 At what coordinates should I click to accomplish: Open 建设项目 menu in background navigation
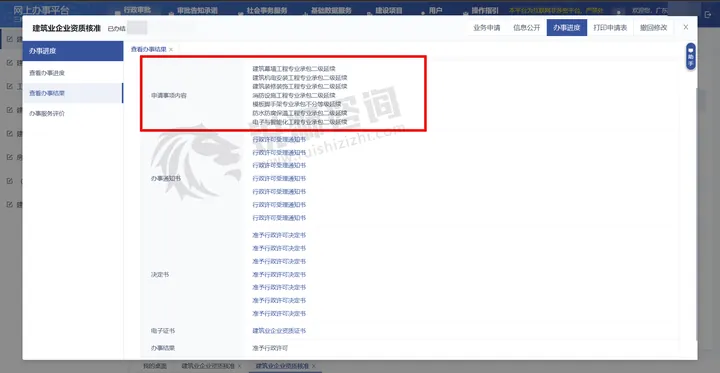point(389,10)
